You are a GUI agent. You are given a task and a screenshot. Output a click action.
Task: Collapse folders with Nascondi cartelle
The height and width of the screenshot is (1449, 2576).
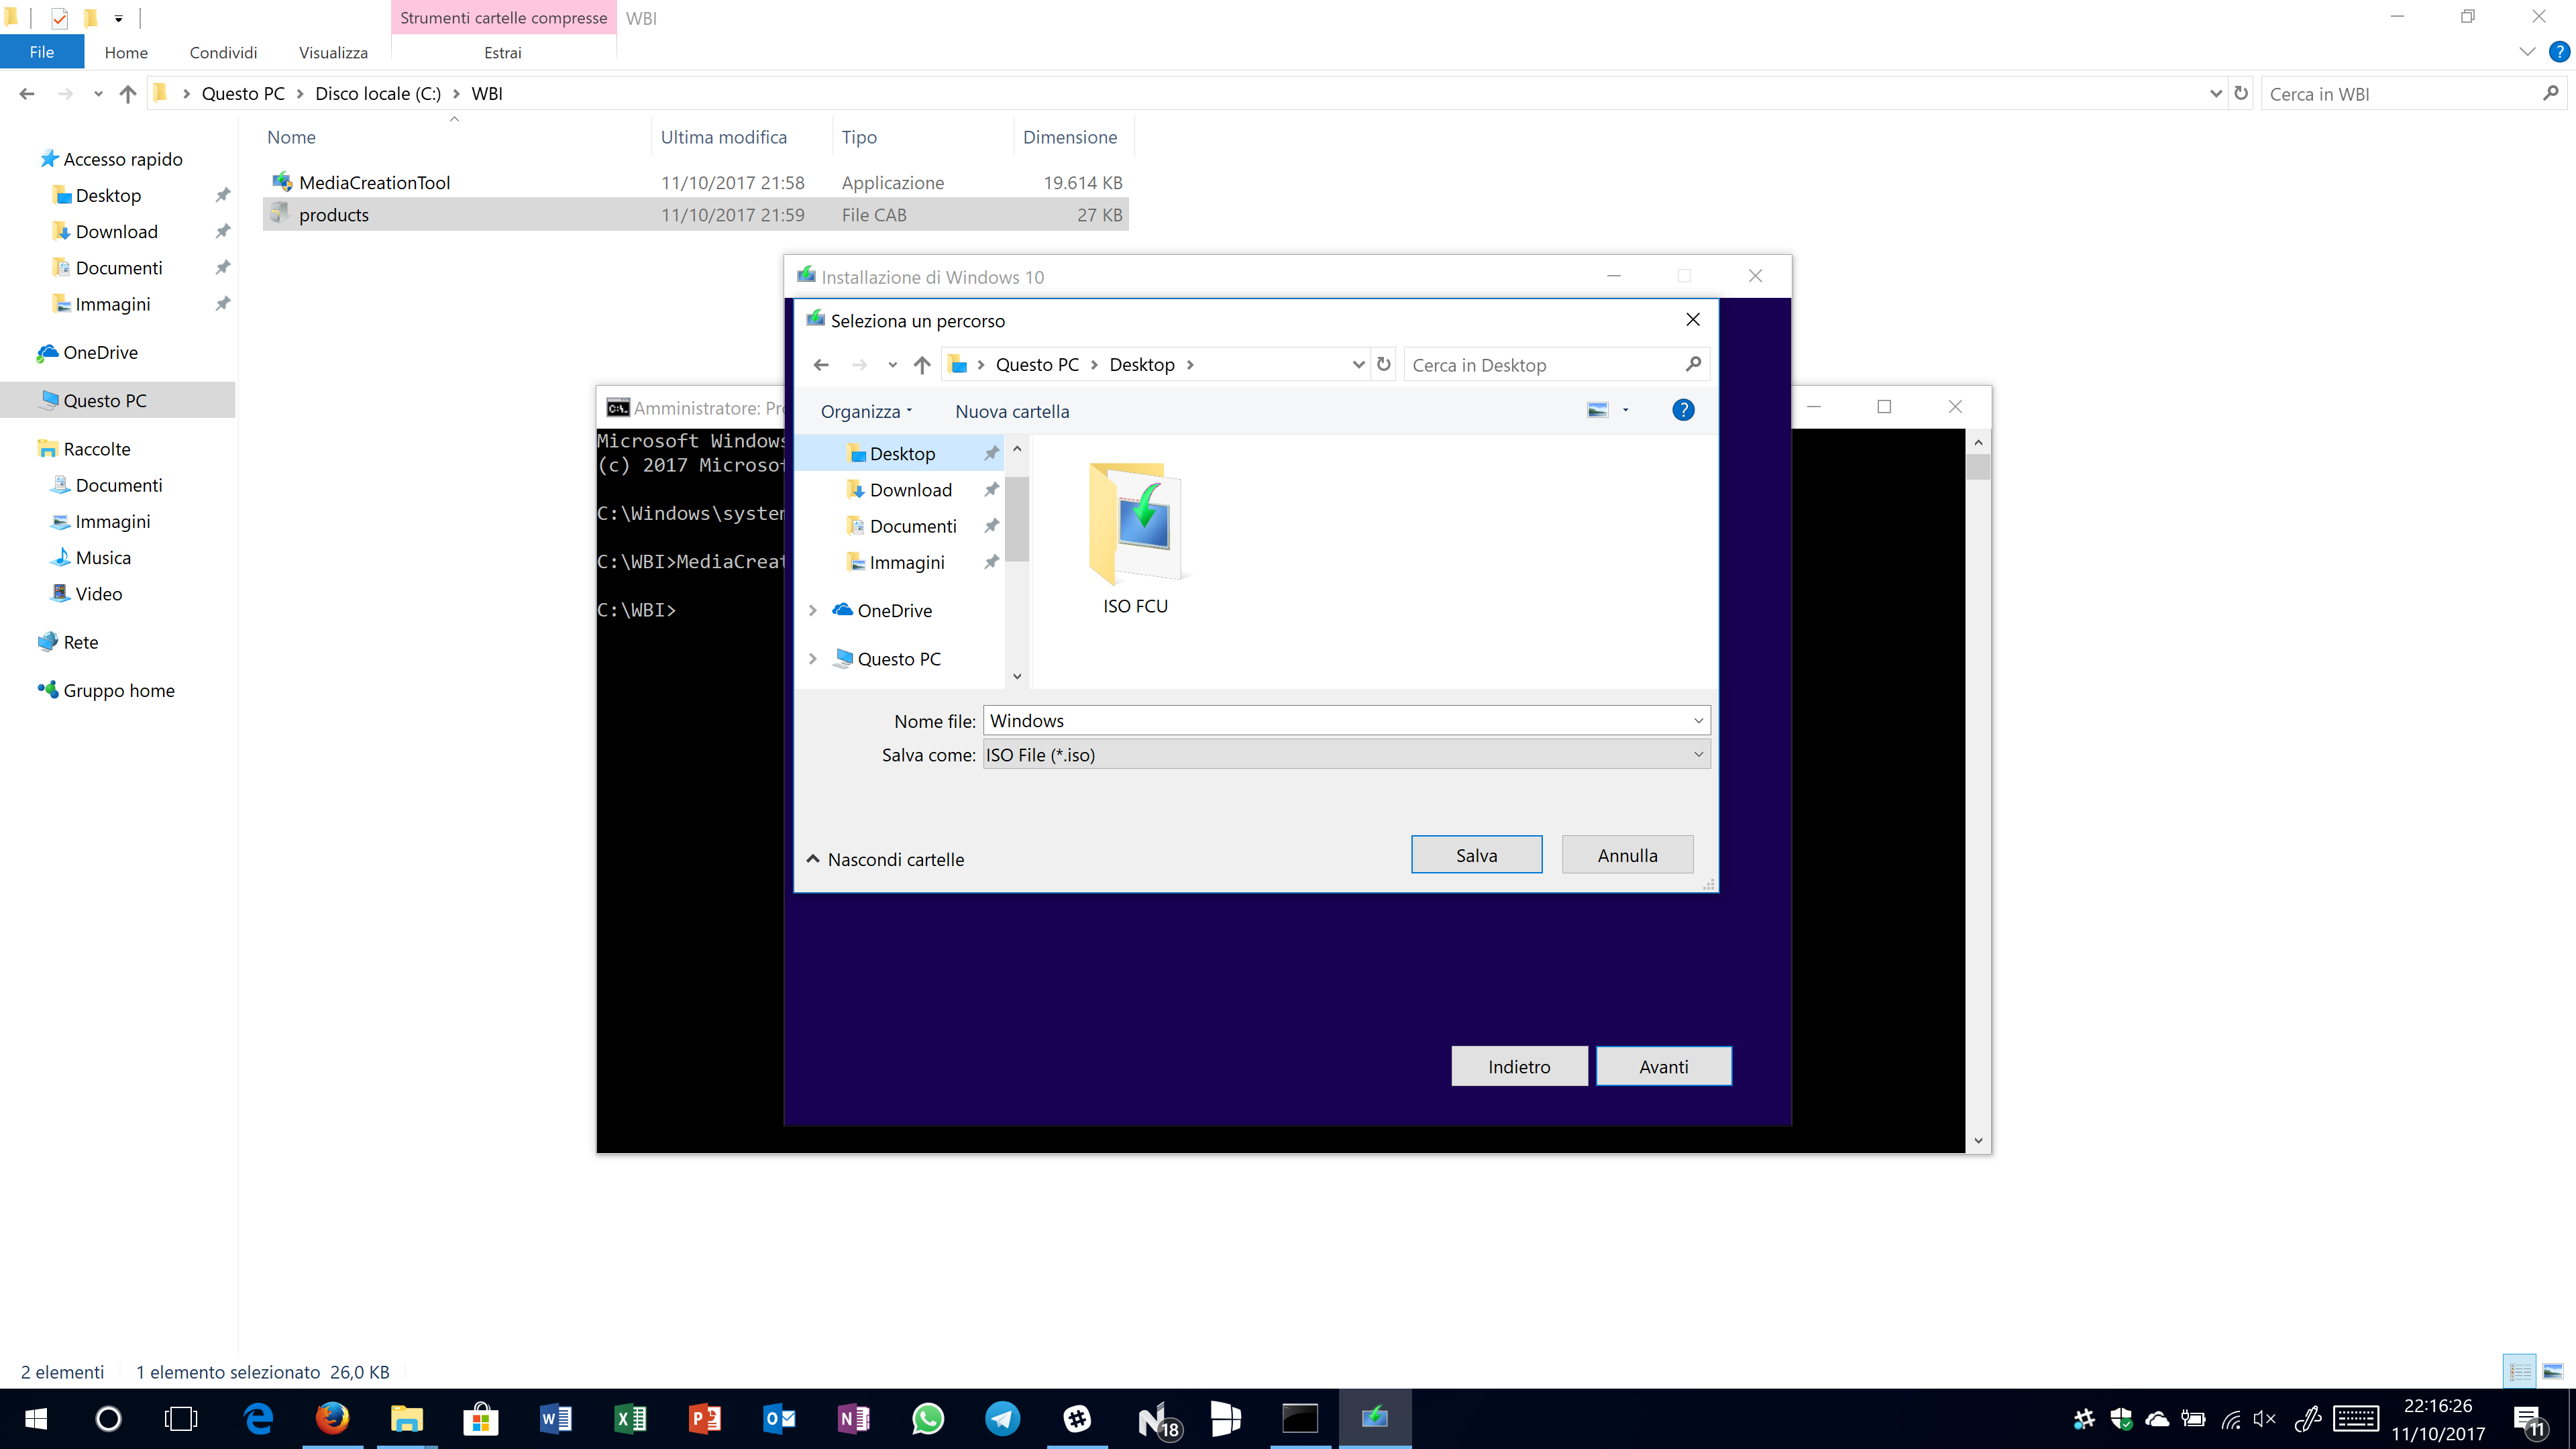point(886,859)
